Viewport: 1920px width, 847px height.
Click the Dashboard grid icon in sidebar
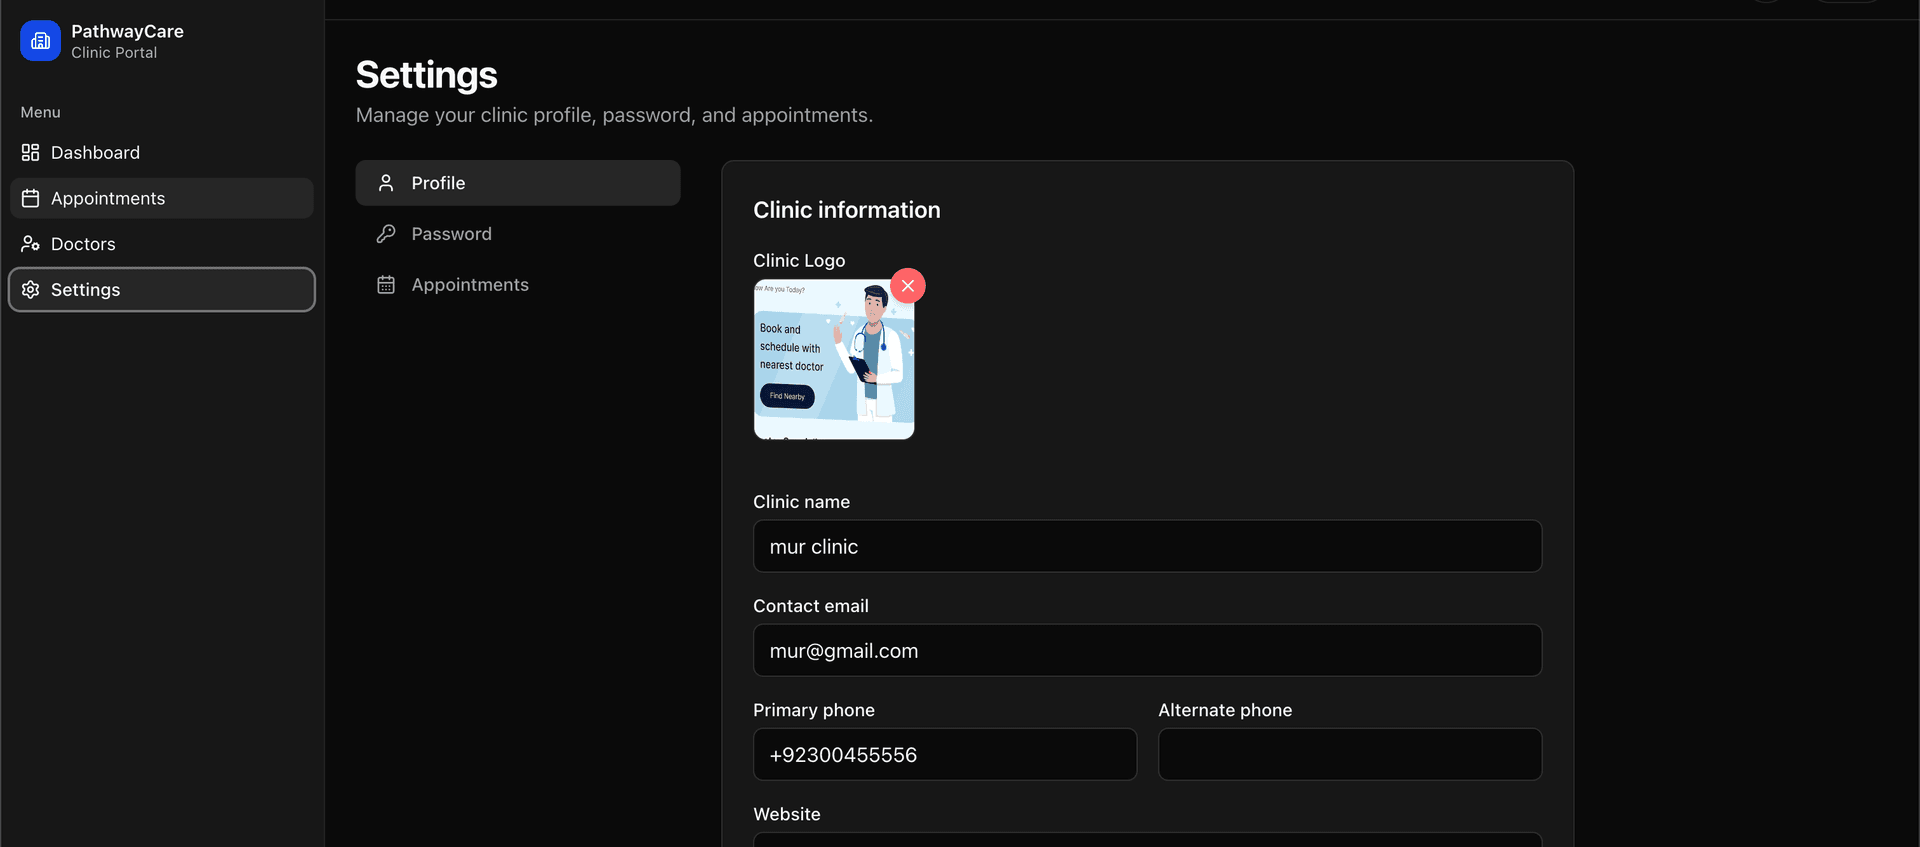[x=31, y=153]
